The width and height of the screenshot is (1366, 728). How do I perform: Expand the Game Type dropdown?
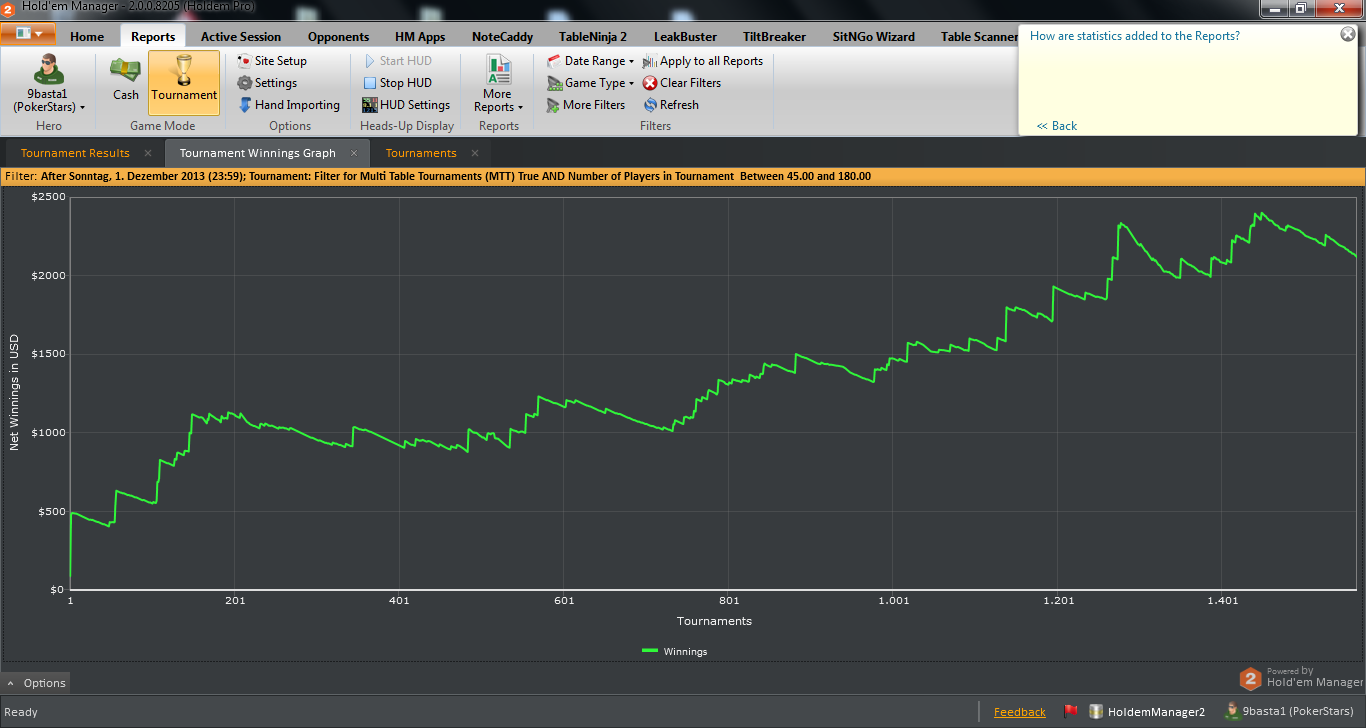tap(590, 83)
